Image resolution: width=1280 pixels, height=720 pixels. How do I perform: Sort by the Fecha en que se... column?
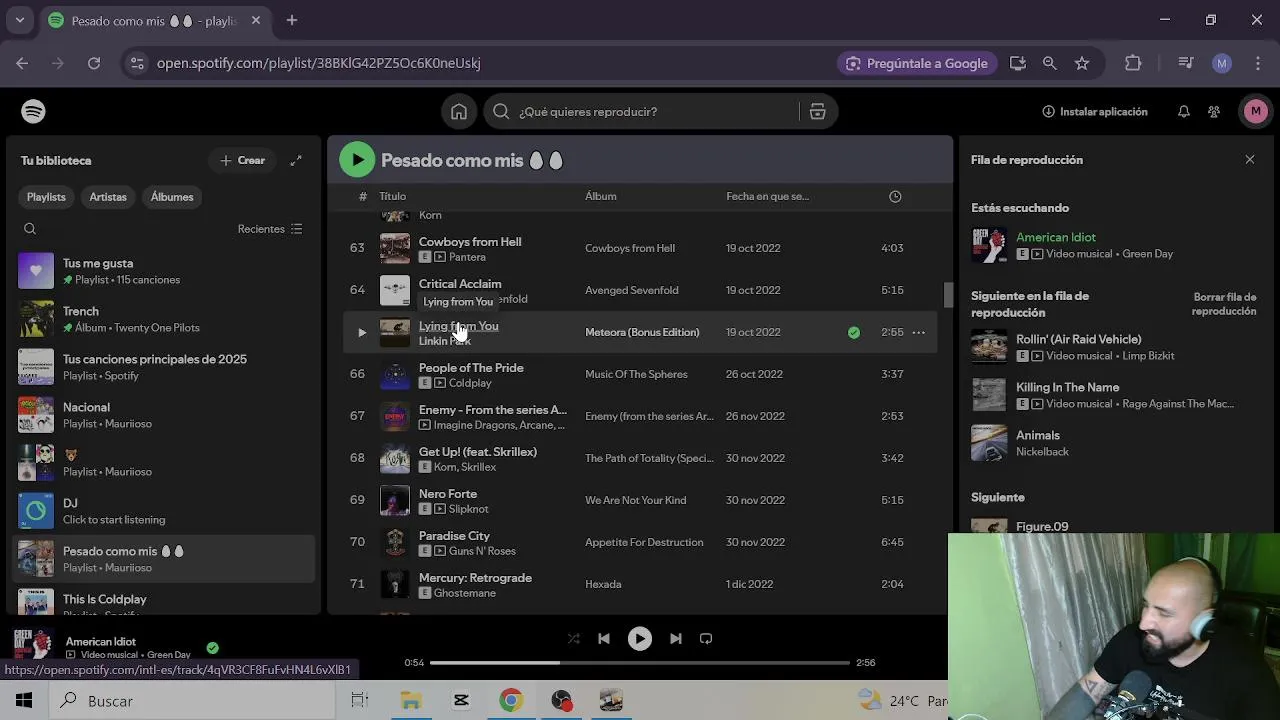[767, 196]
